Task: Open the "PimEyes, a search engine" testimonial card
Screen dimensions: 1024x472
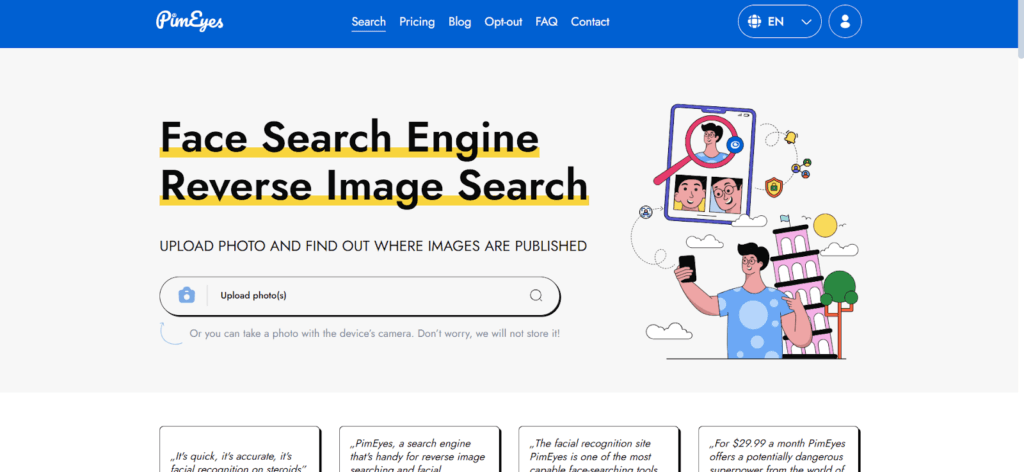Action: [419, 449]
